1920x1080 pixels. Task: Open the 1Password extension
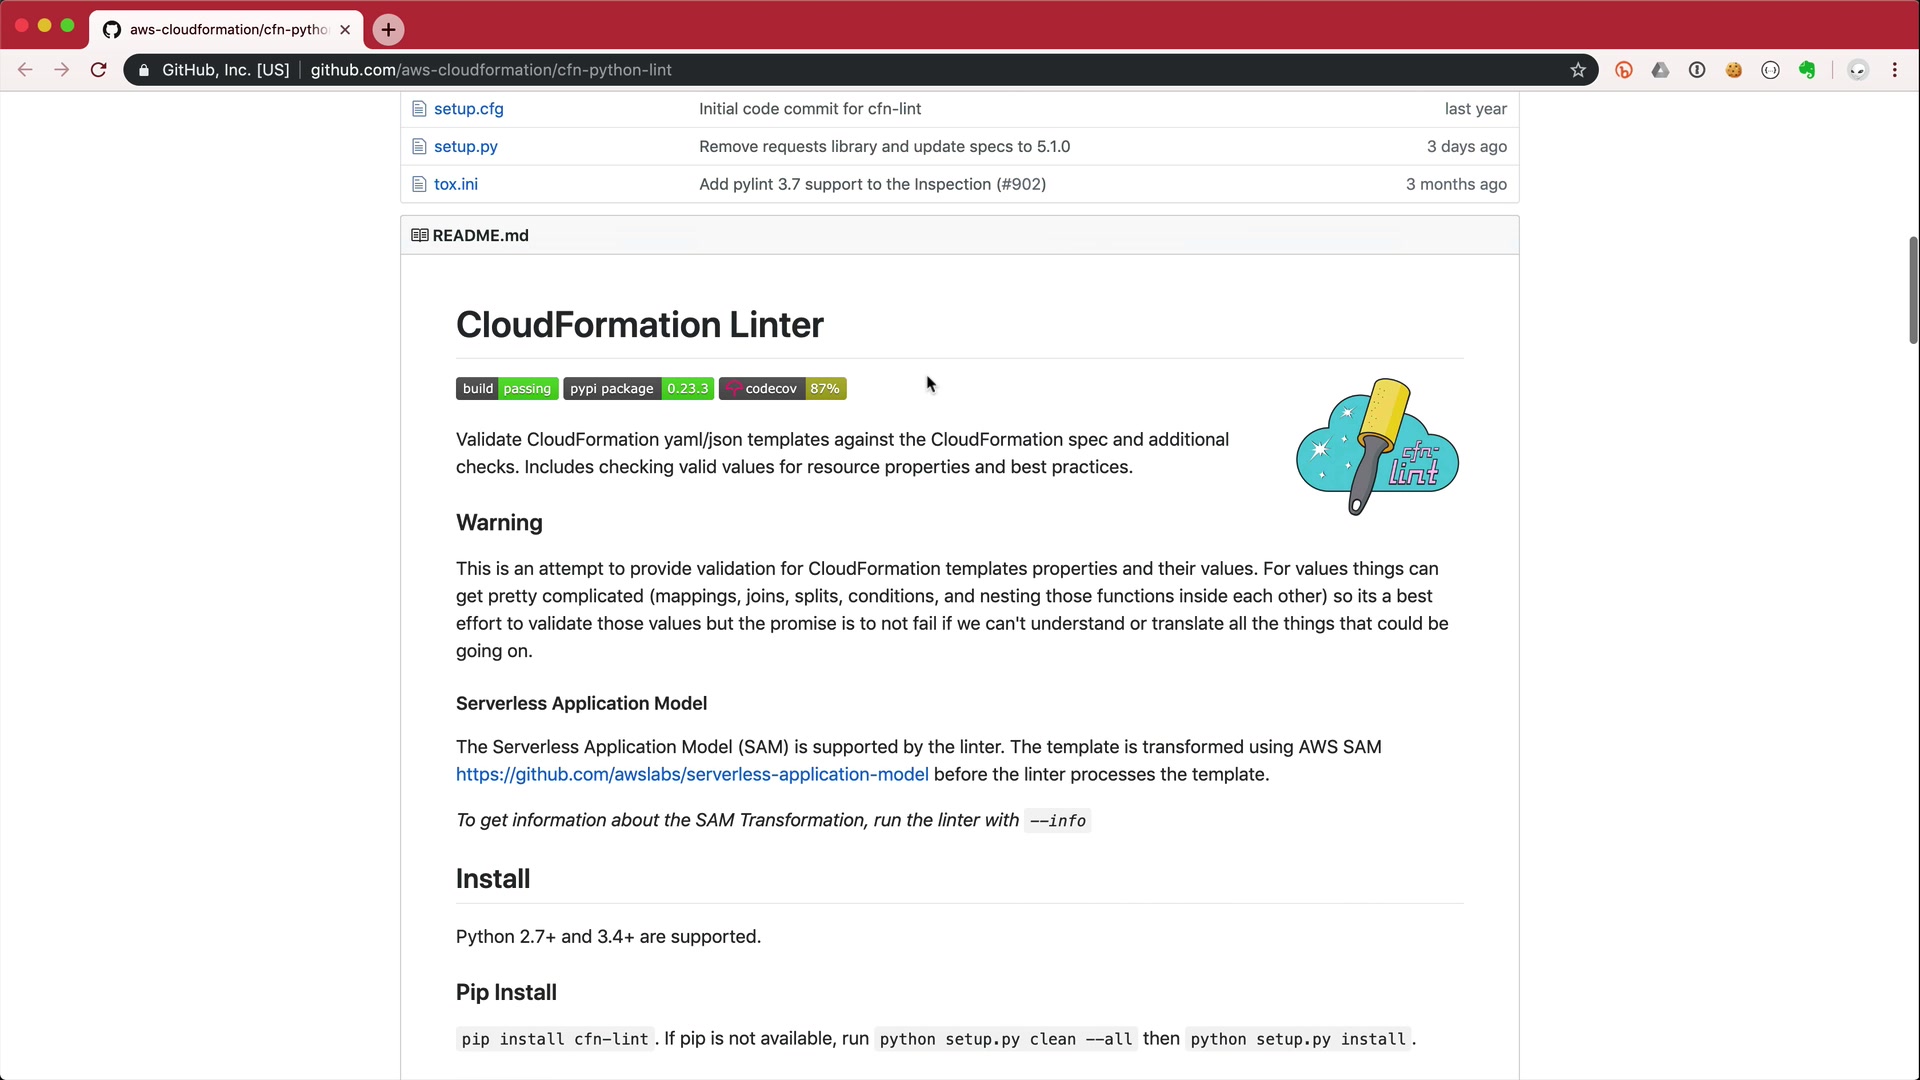1697,70
